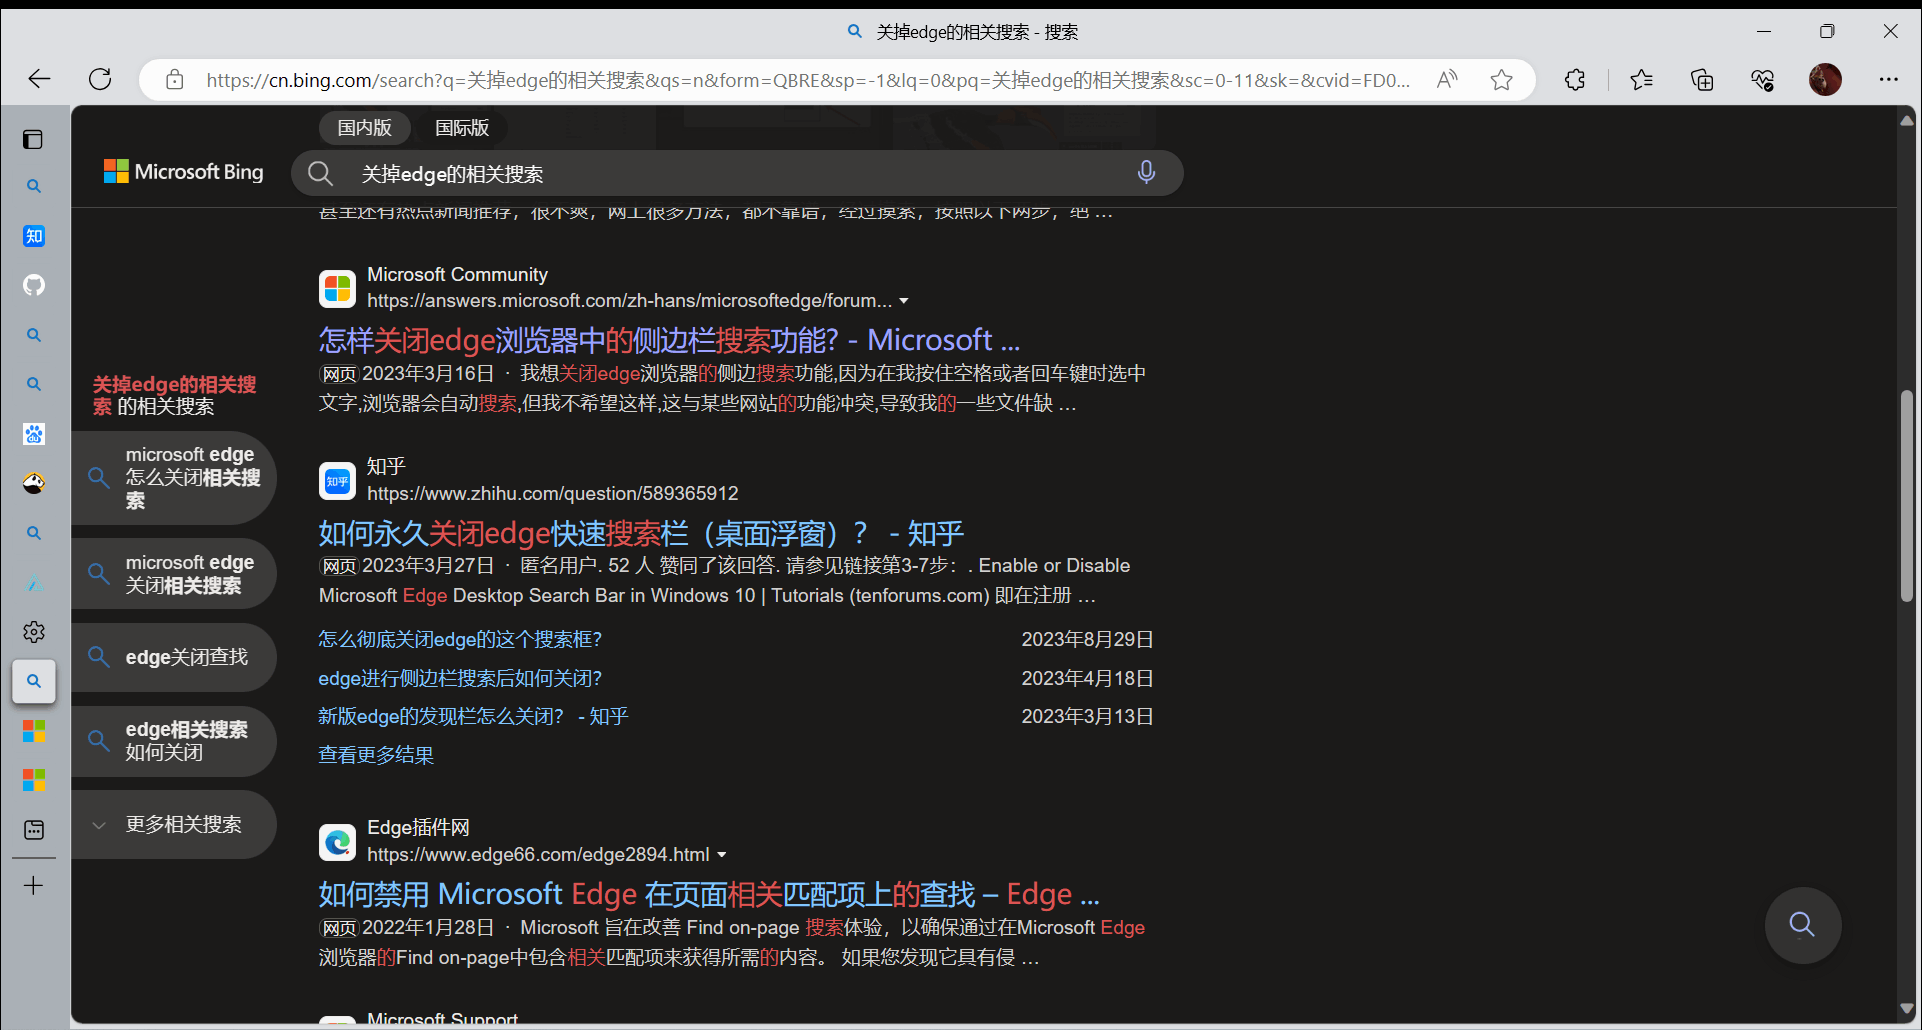Select related search microsoft edge 关闭相关搜索

click(174, 574)
